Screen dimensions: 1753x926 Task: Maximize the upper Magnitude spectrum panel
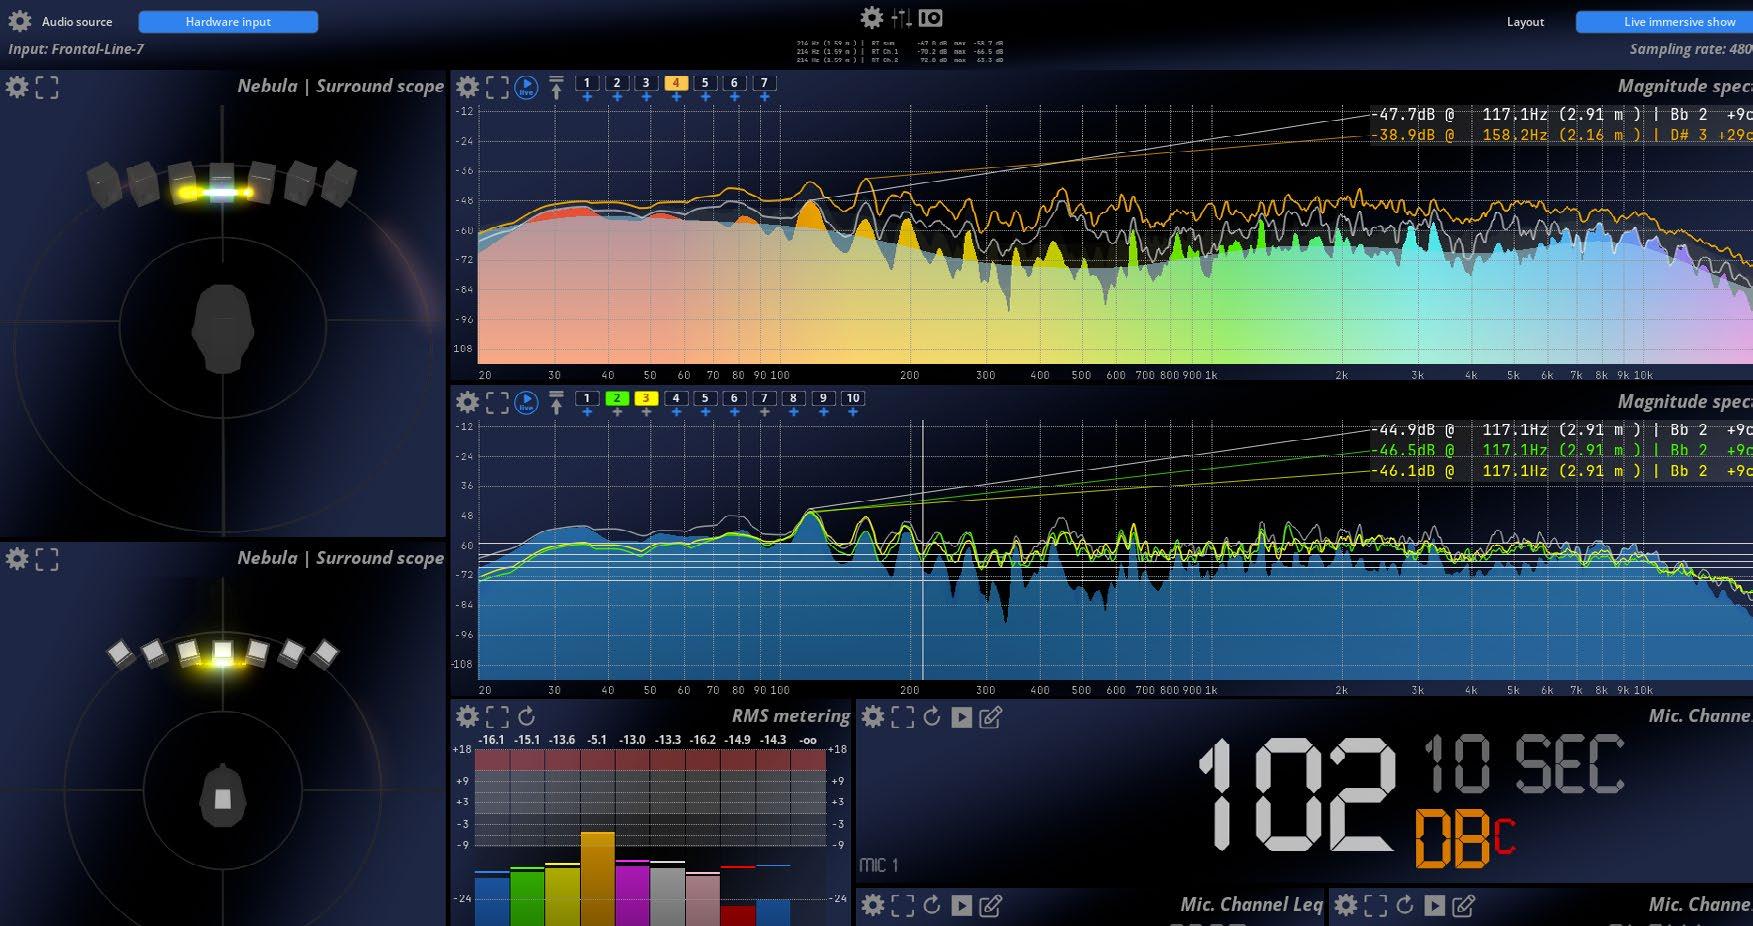(497, 87)
